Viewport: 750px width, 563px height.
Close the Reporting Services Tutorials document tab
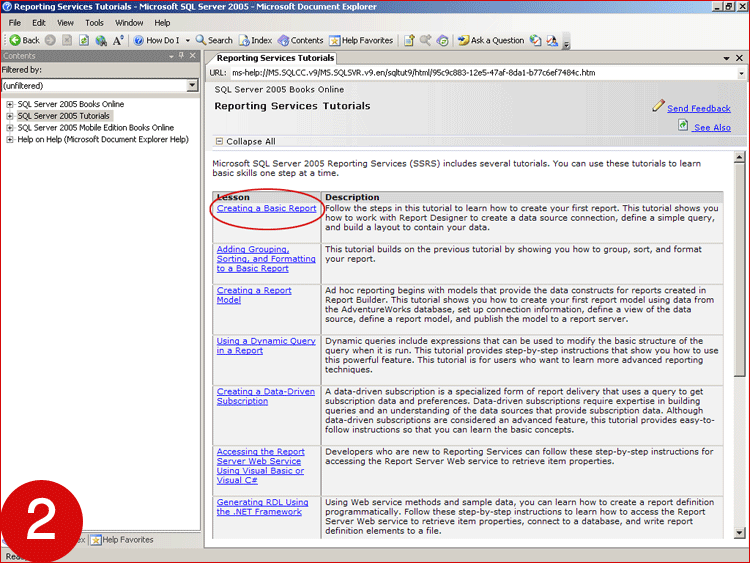739,58
